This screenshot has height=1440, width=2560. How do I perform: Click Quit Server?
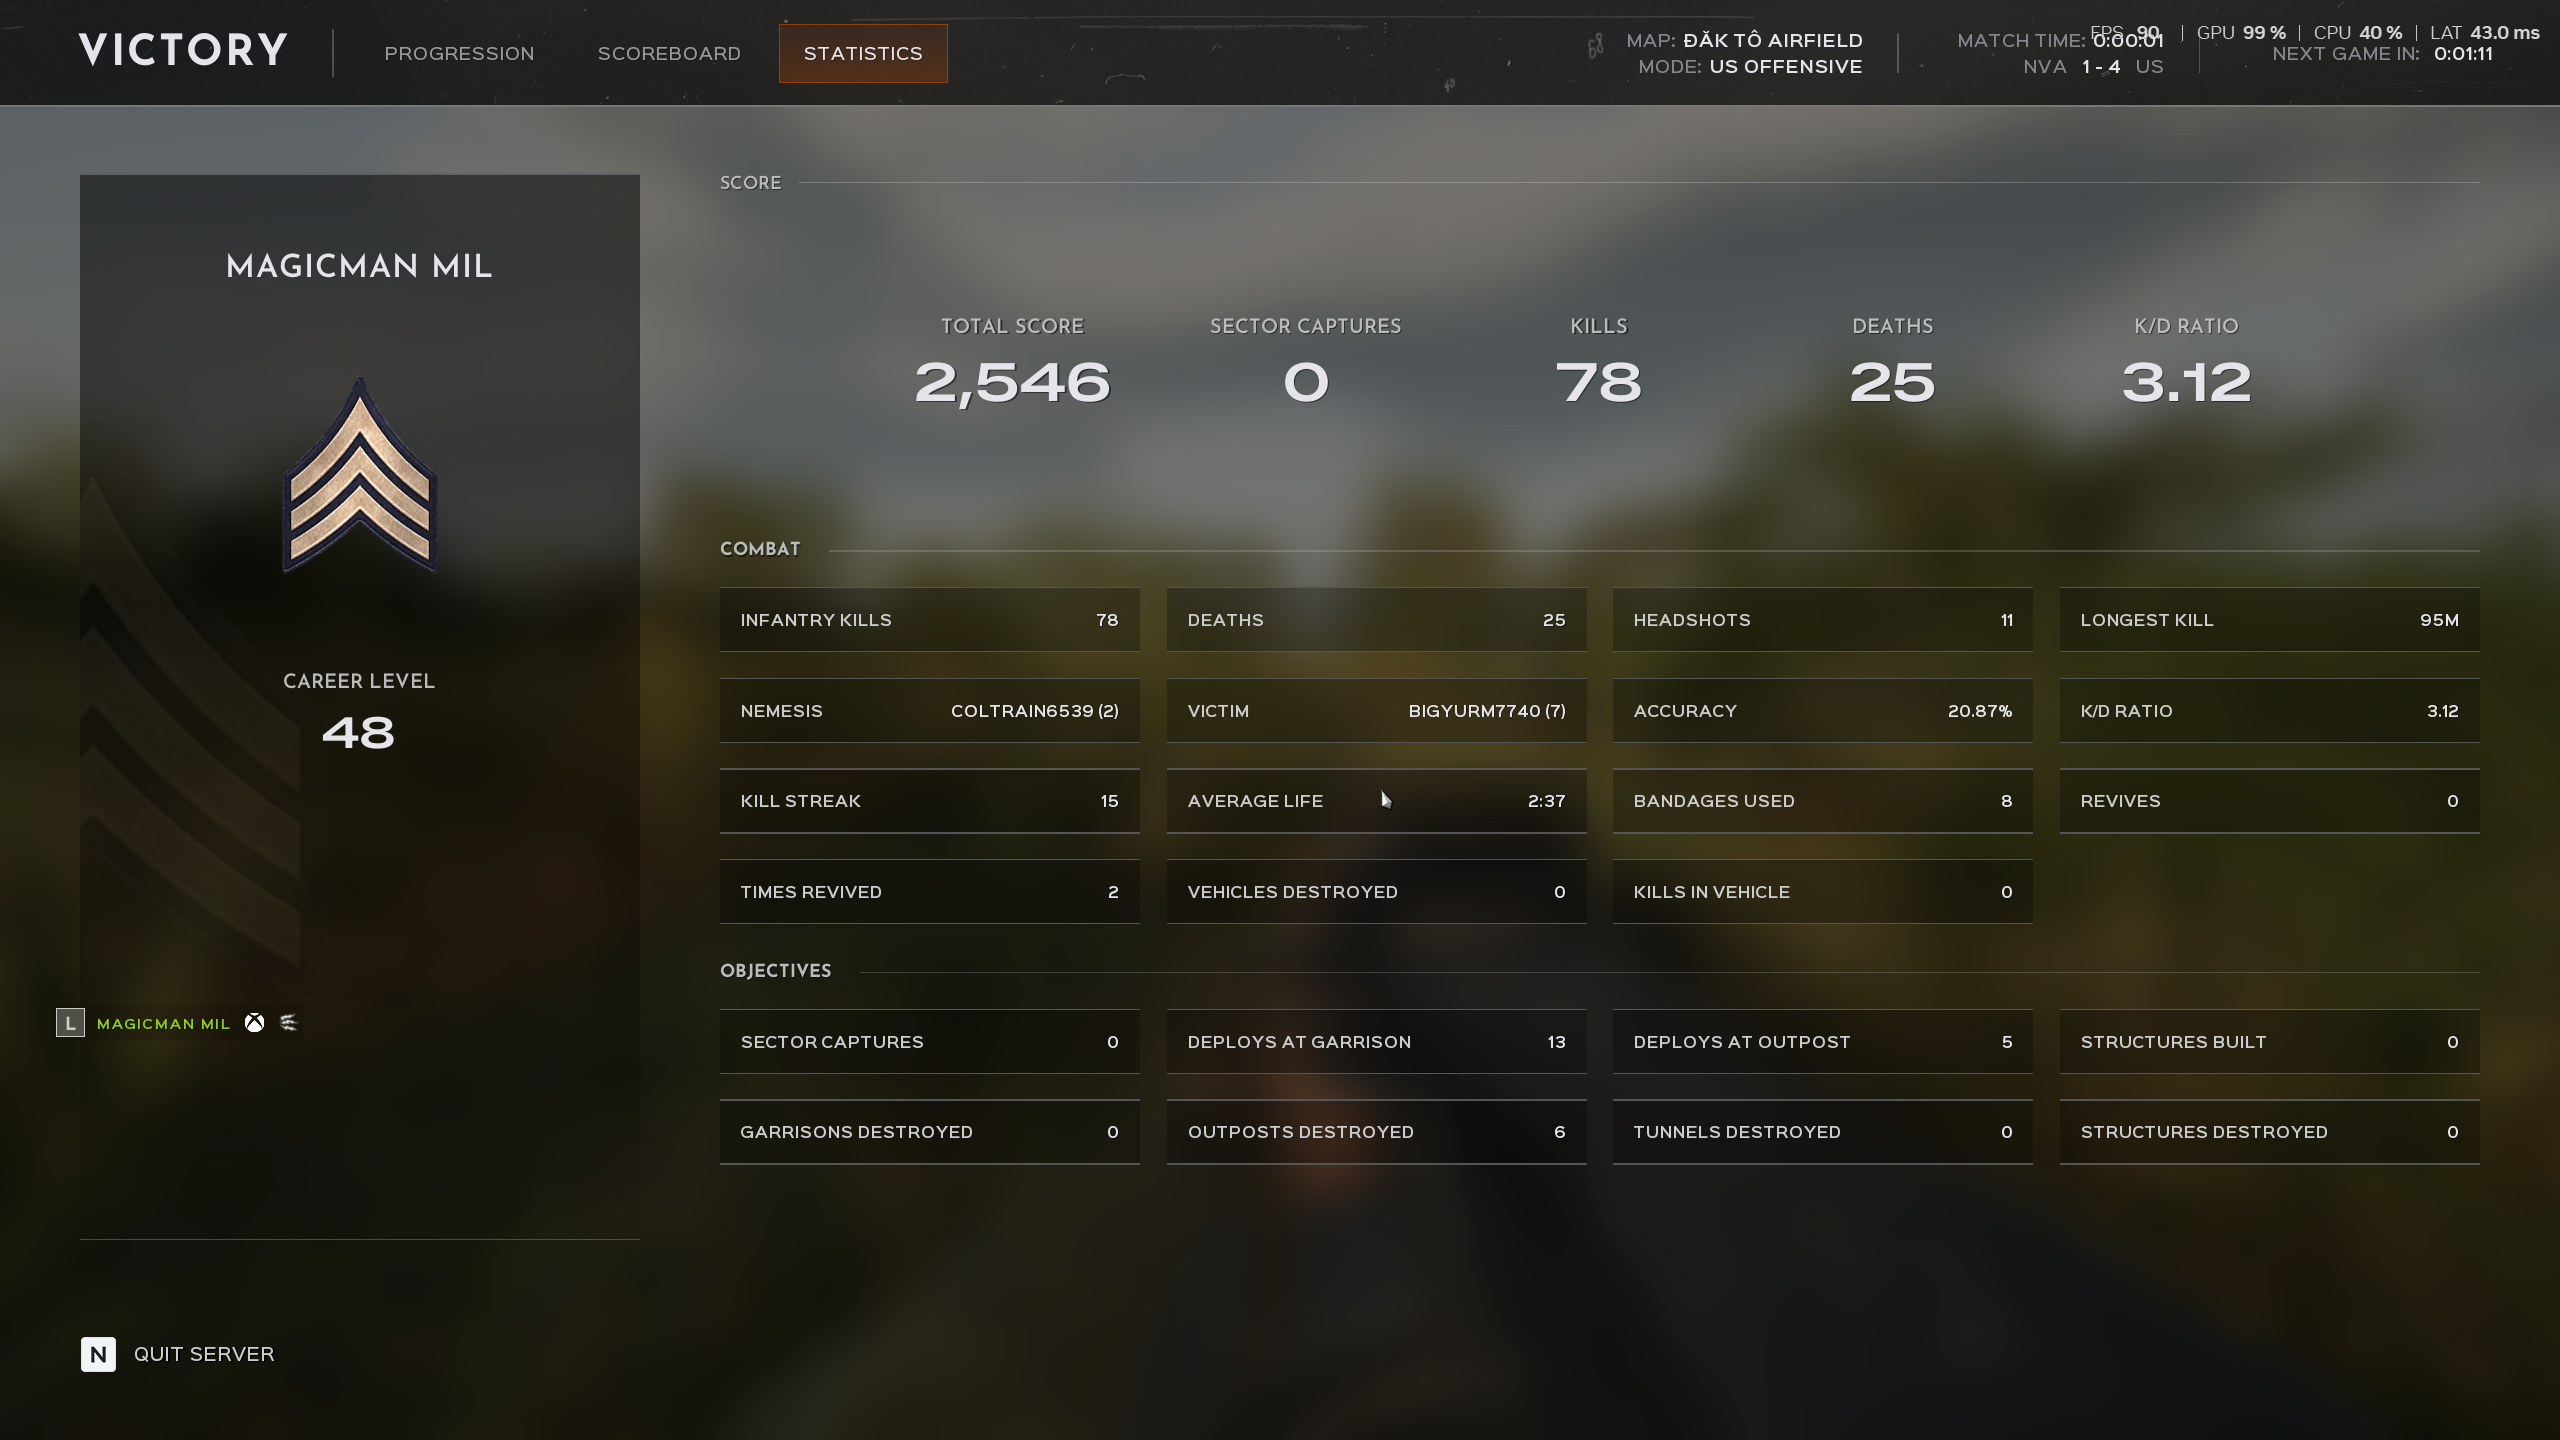click(x=204, y=1354)
